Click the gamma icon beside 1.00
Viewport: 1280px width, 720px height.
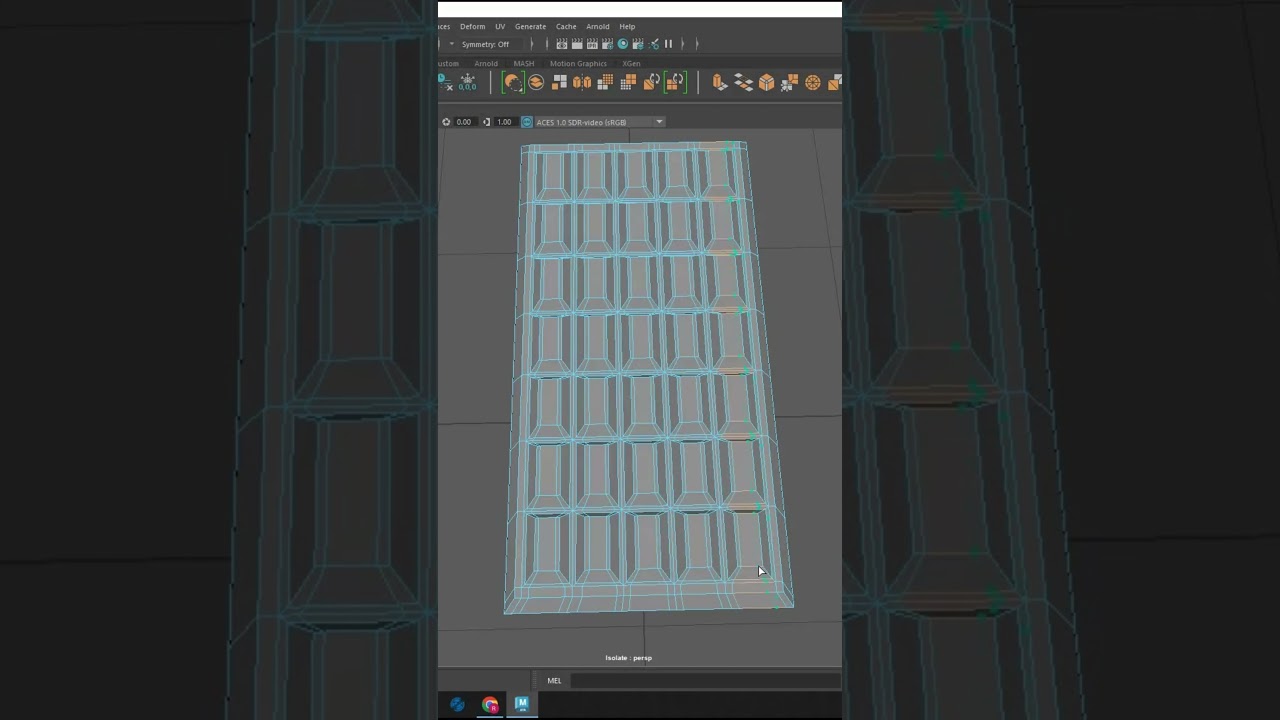click(x=487, y=122)
